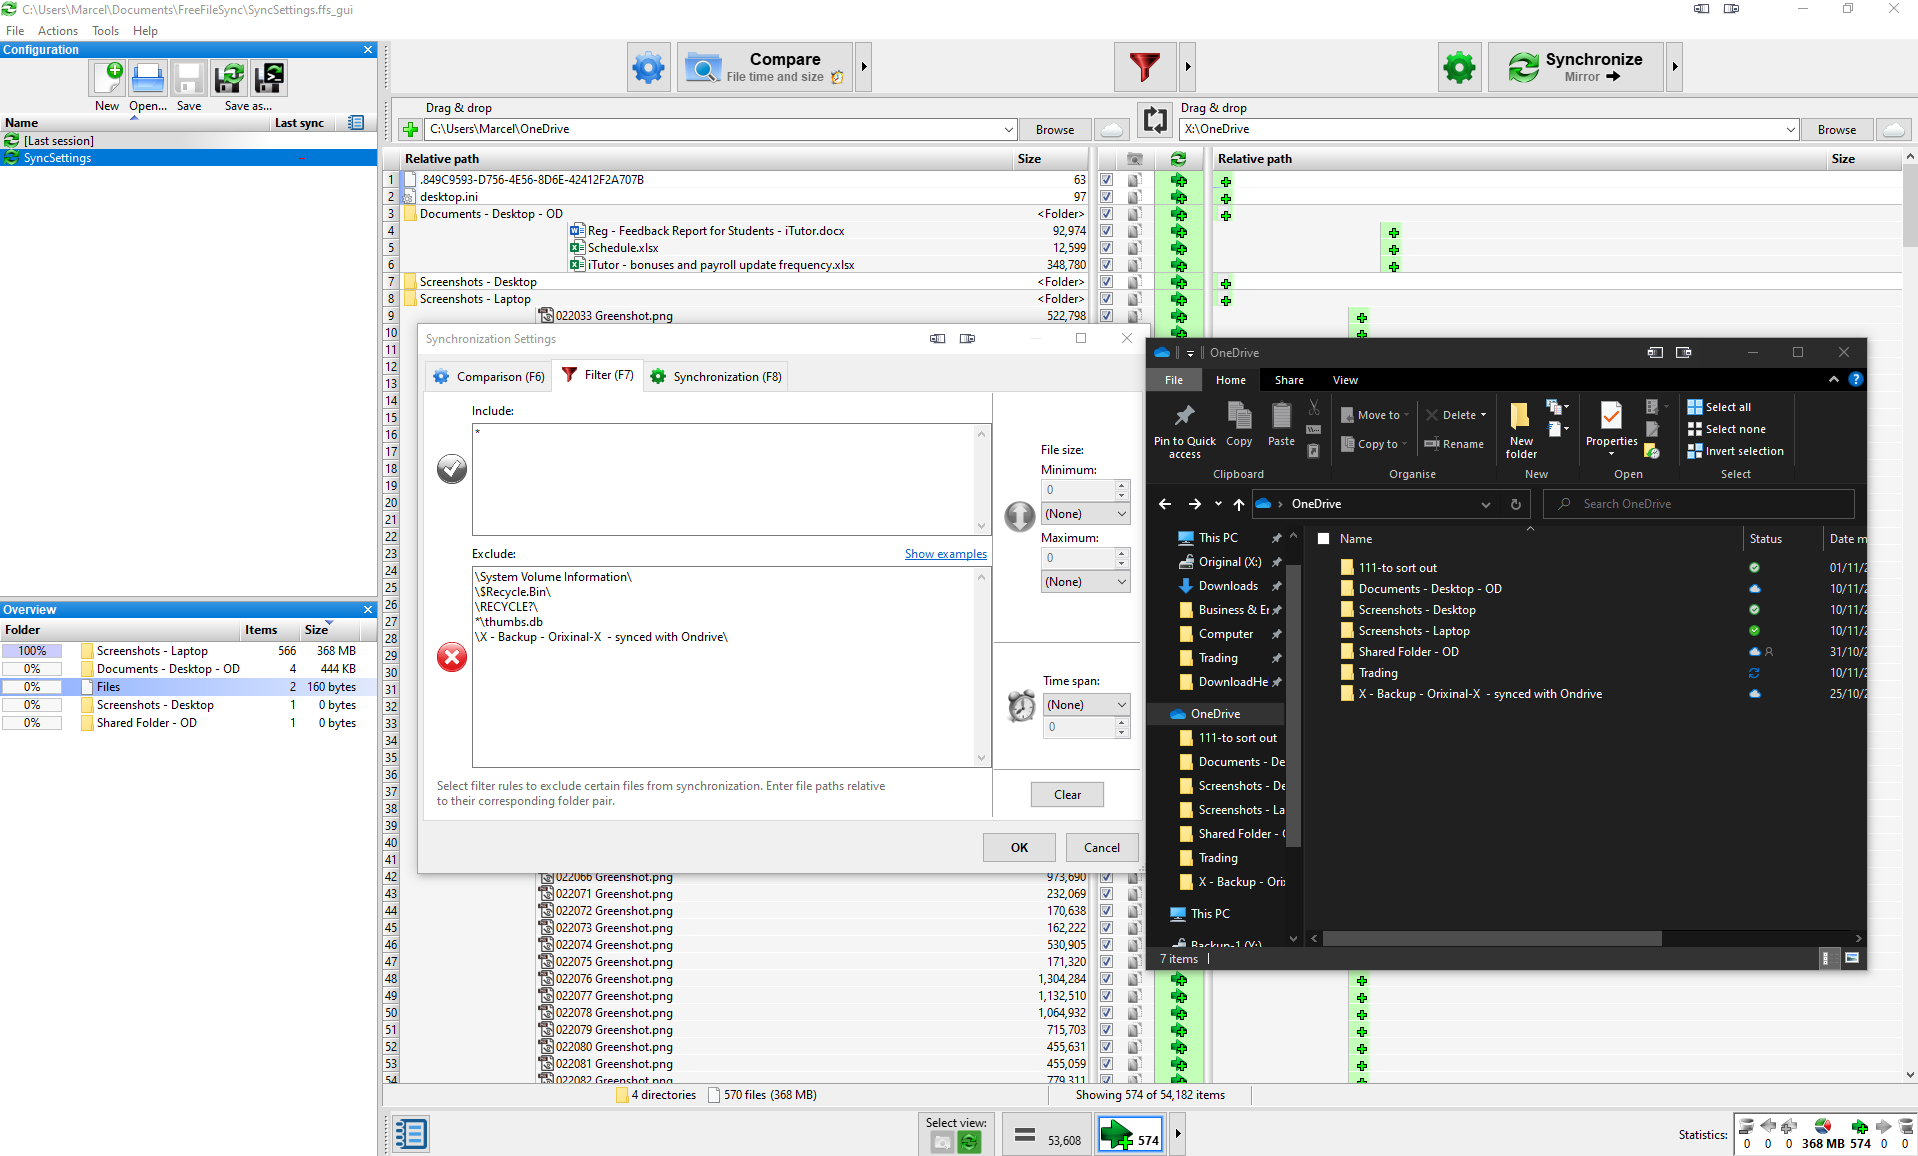
Task: Open the Tools menu
Action: tap(105, 31)
